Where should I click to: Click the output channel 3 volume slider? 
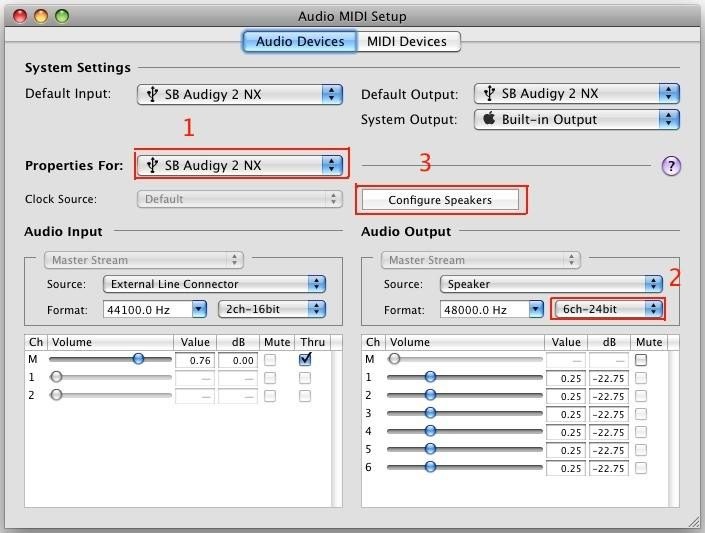(464, 413)
